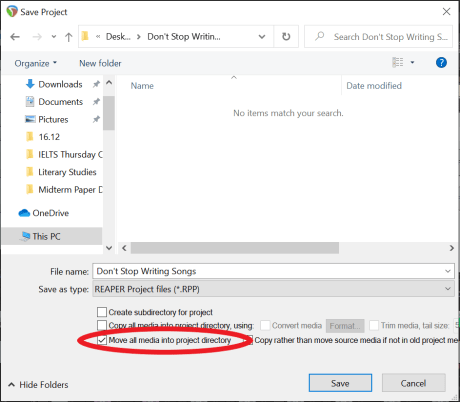Click the Cancel button
This screenshot has height=402, width=460.
[413, 383]
